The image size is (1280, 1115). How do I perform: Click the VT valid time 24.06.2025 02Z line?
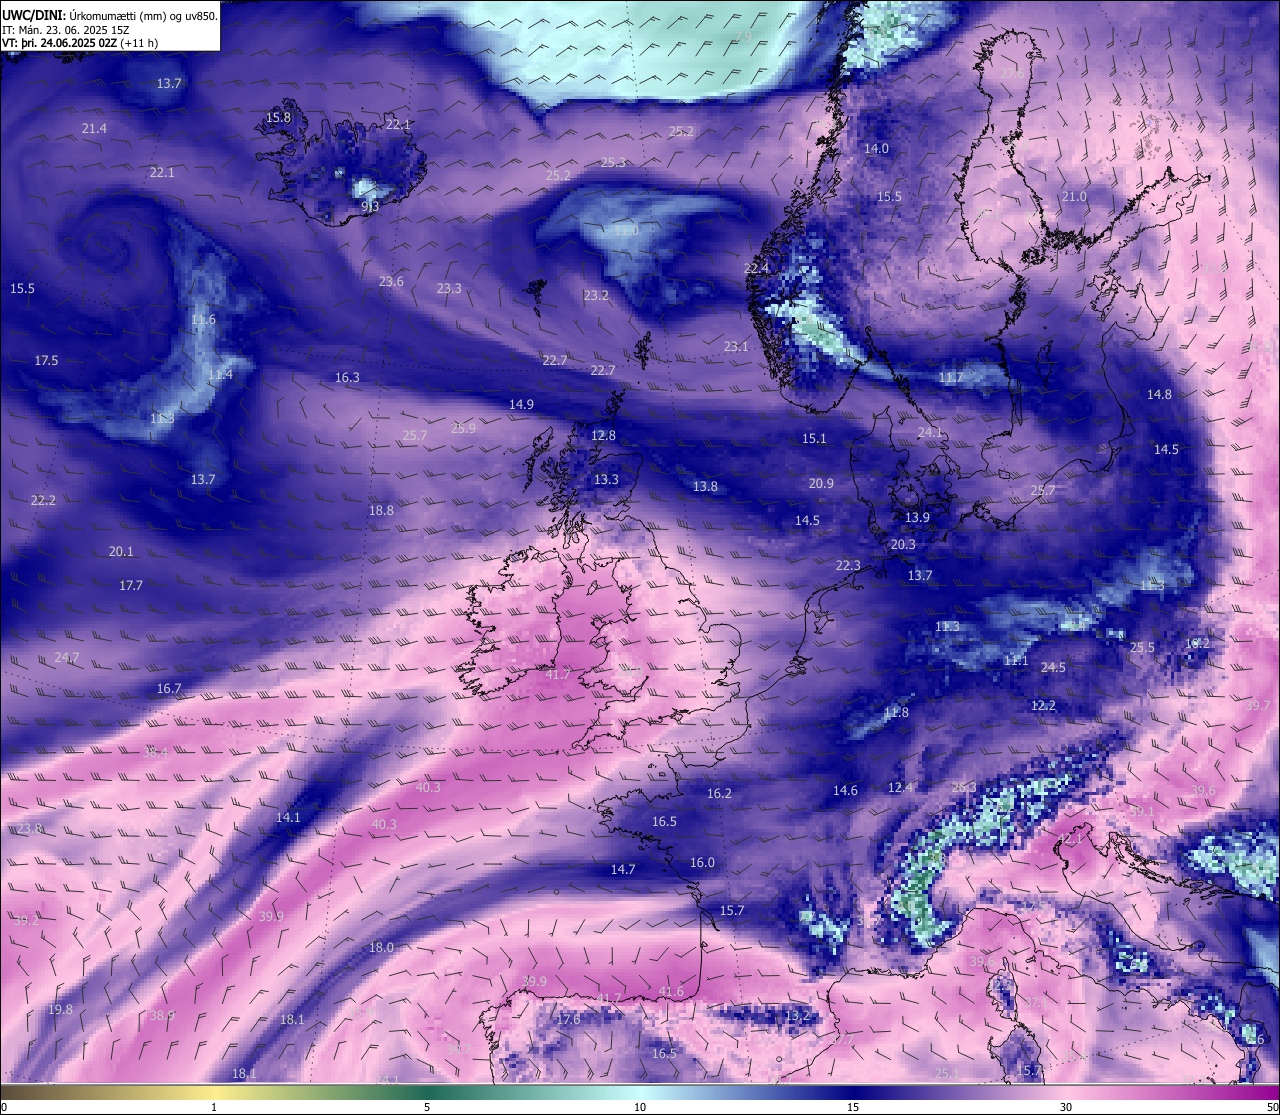80,43
